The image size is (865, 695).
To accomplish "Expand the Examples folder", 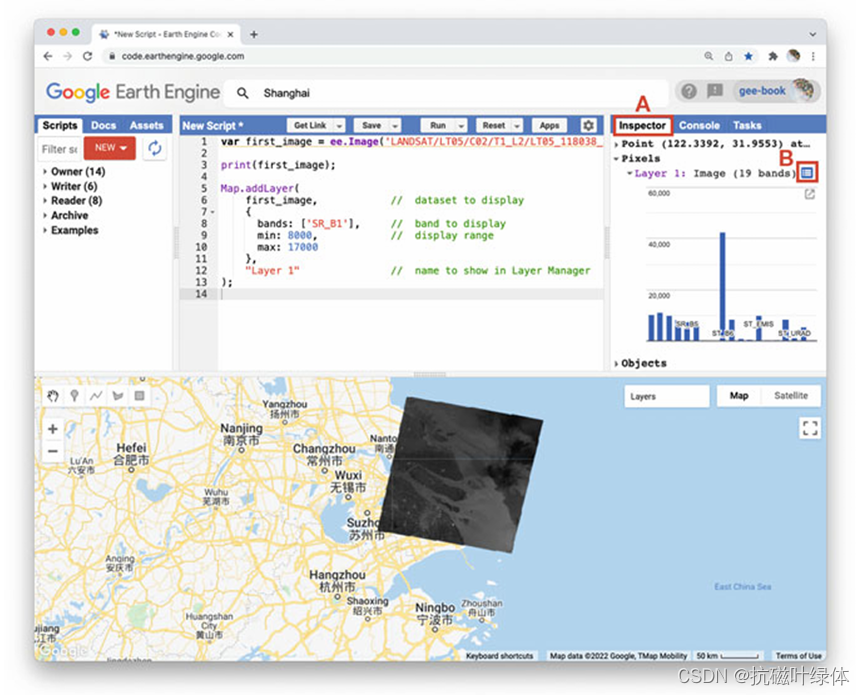I will pos(45,231).
